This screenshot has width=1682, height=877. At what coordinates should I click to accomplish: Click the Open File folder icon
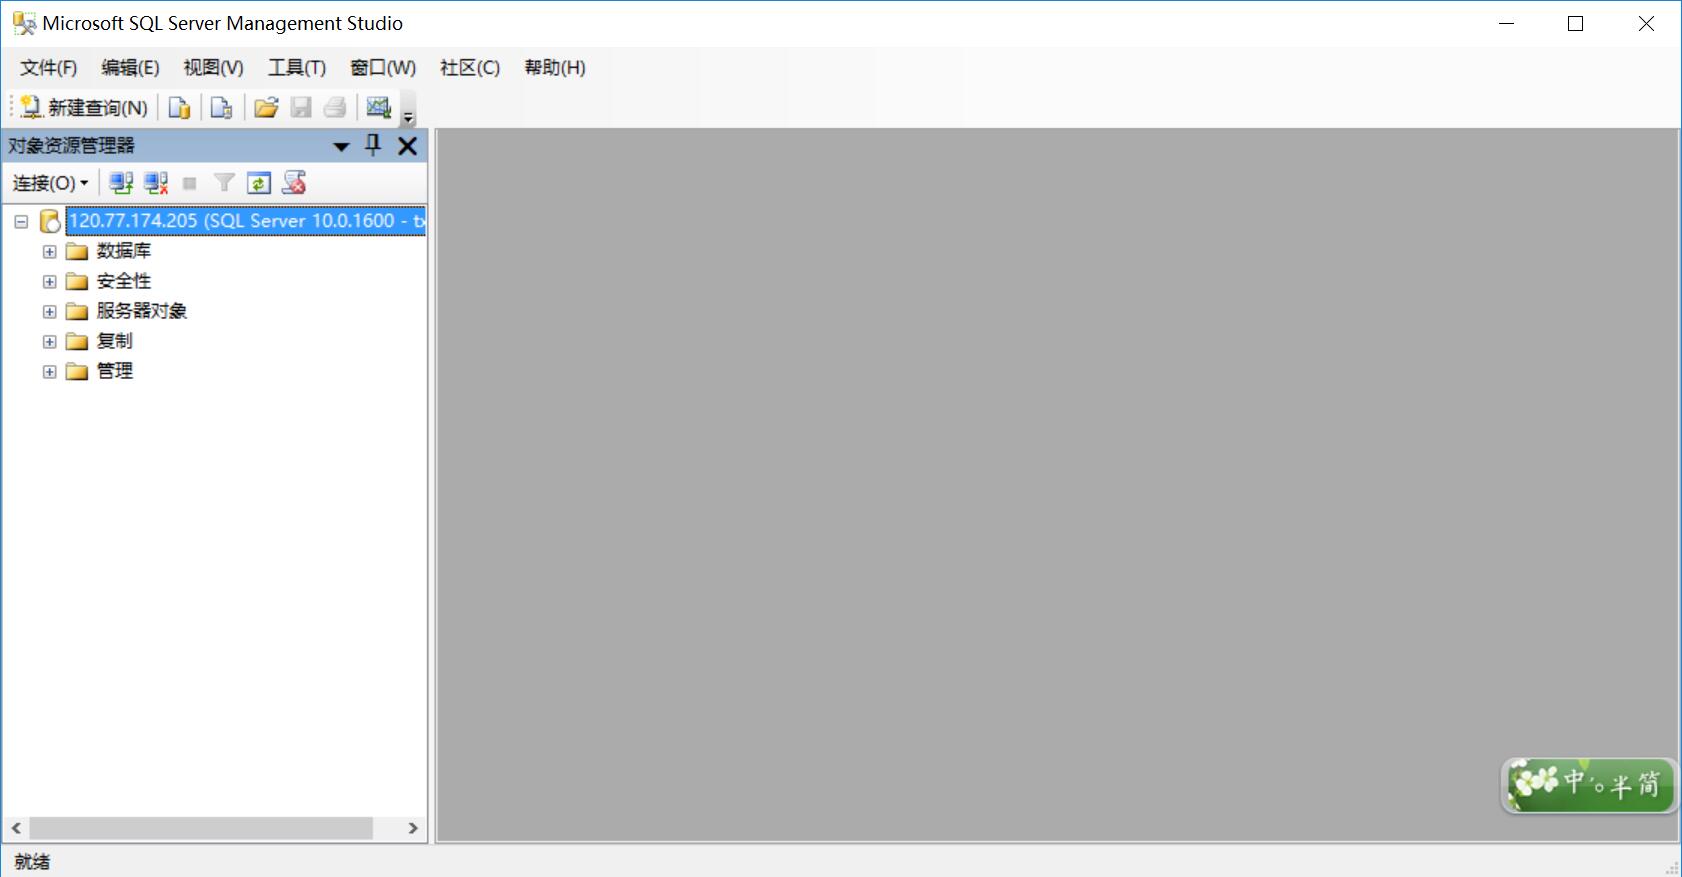coord(266,107)
